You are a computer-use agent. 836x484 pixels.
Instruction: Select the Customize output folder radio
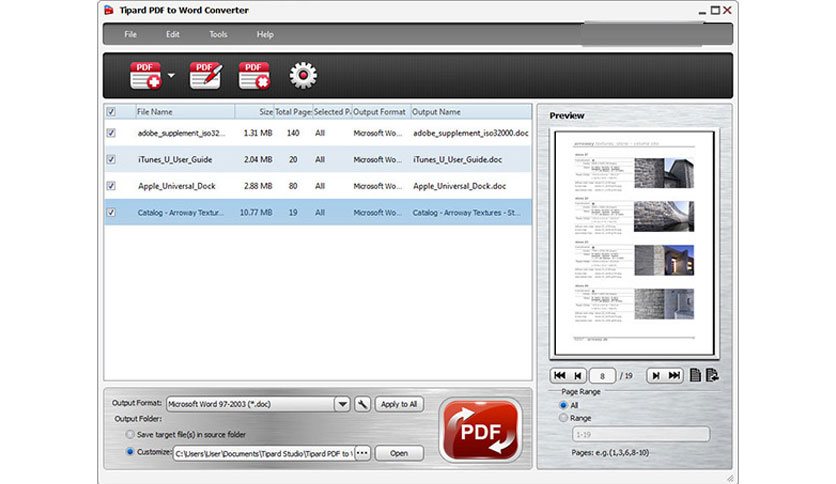(x=130, y=451)
